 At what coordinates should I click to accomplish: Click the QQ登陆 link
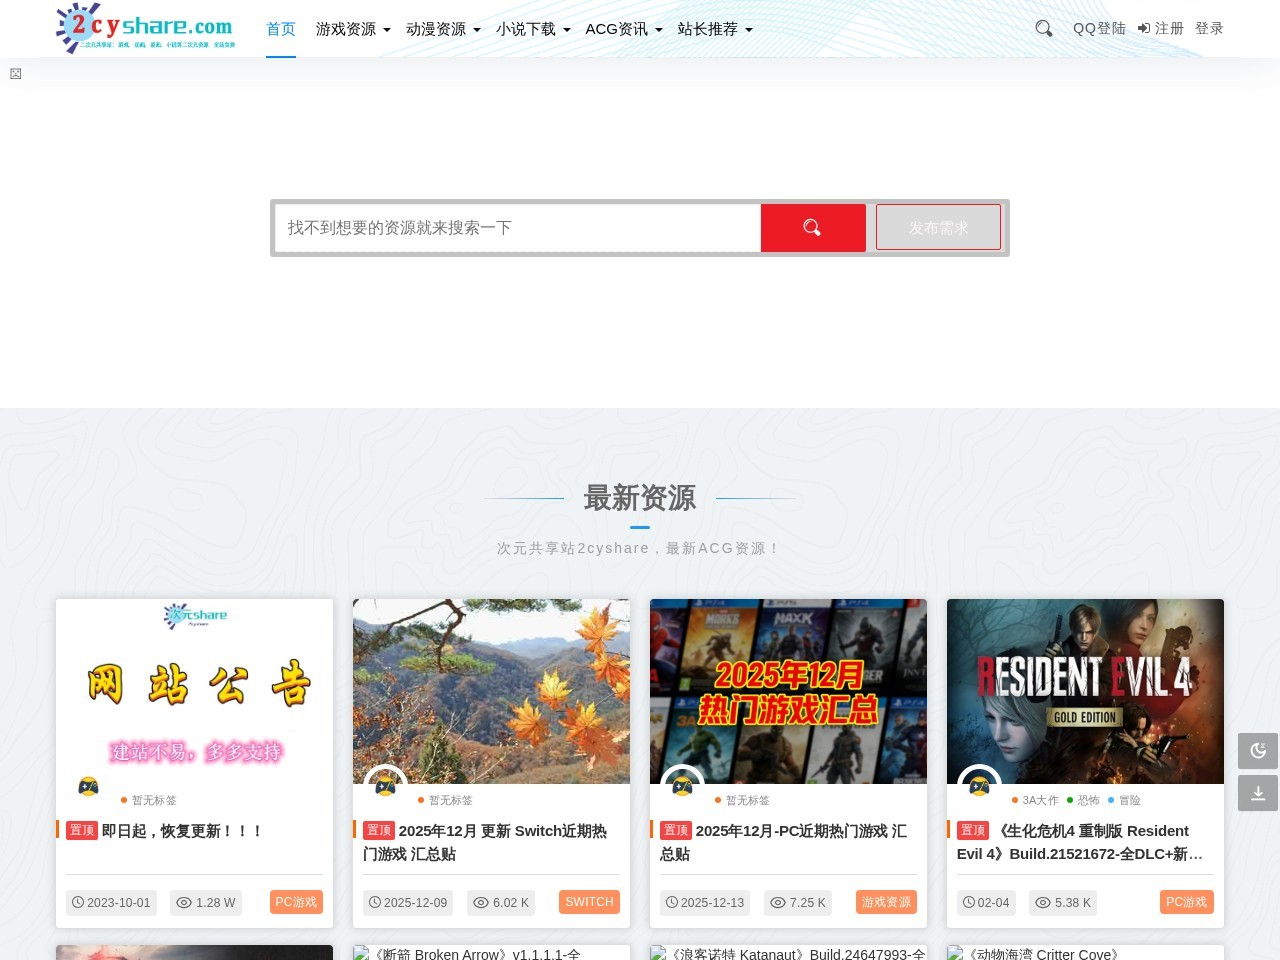tap(1099, 28)
